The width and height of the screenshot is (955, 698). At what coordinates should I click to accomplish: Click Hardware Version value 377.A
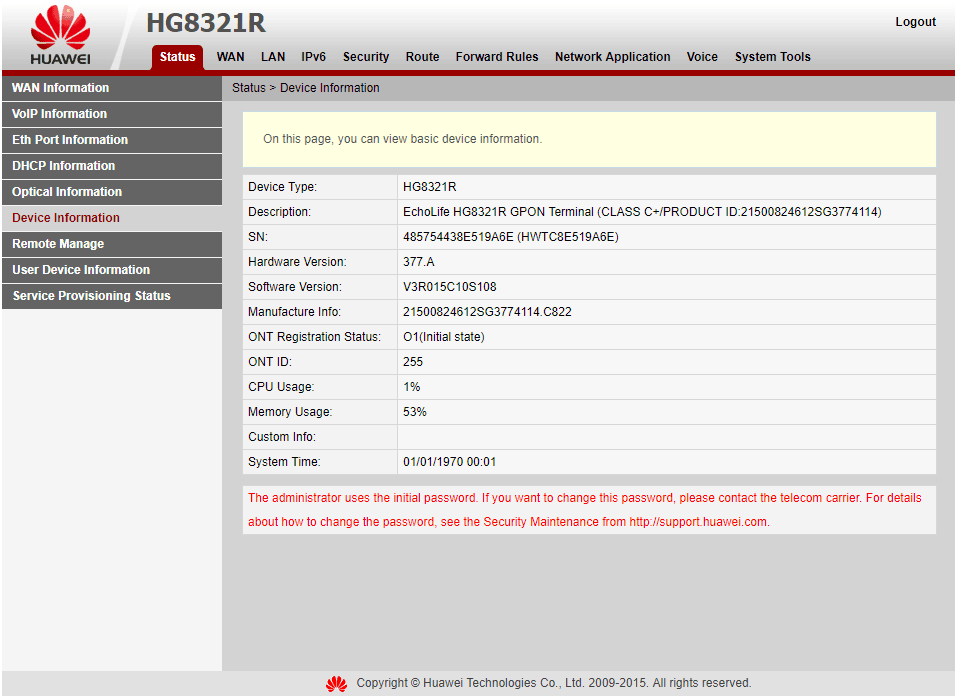[419, 262]
